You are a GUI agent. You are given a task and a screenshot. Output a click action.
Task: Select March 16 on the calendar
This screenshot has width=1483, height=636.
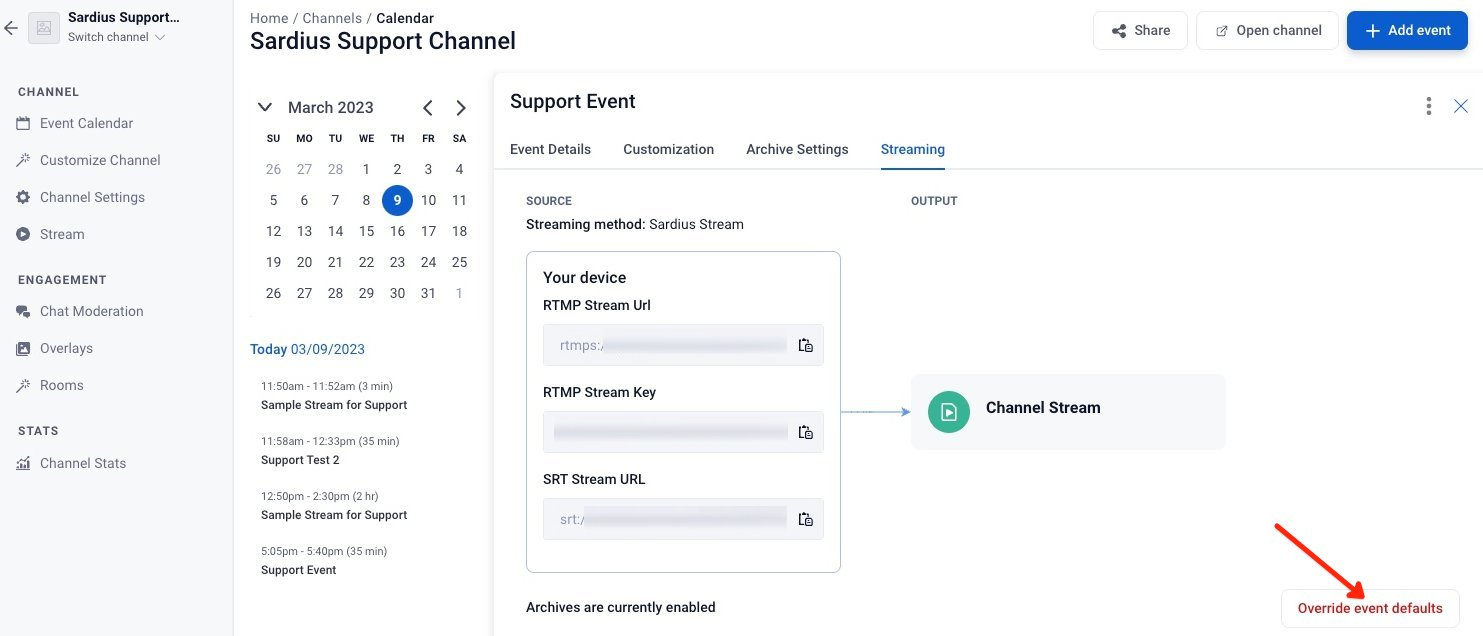coord(397,231)
